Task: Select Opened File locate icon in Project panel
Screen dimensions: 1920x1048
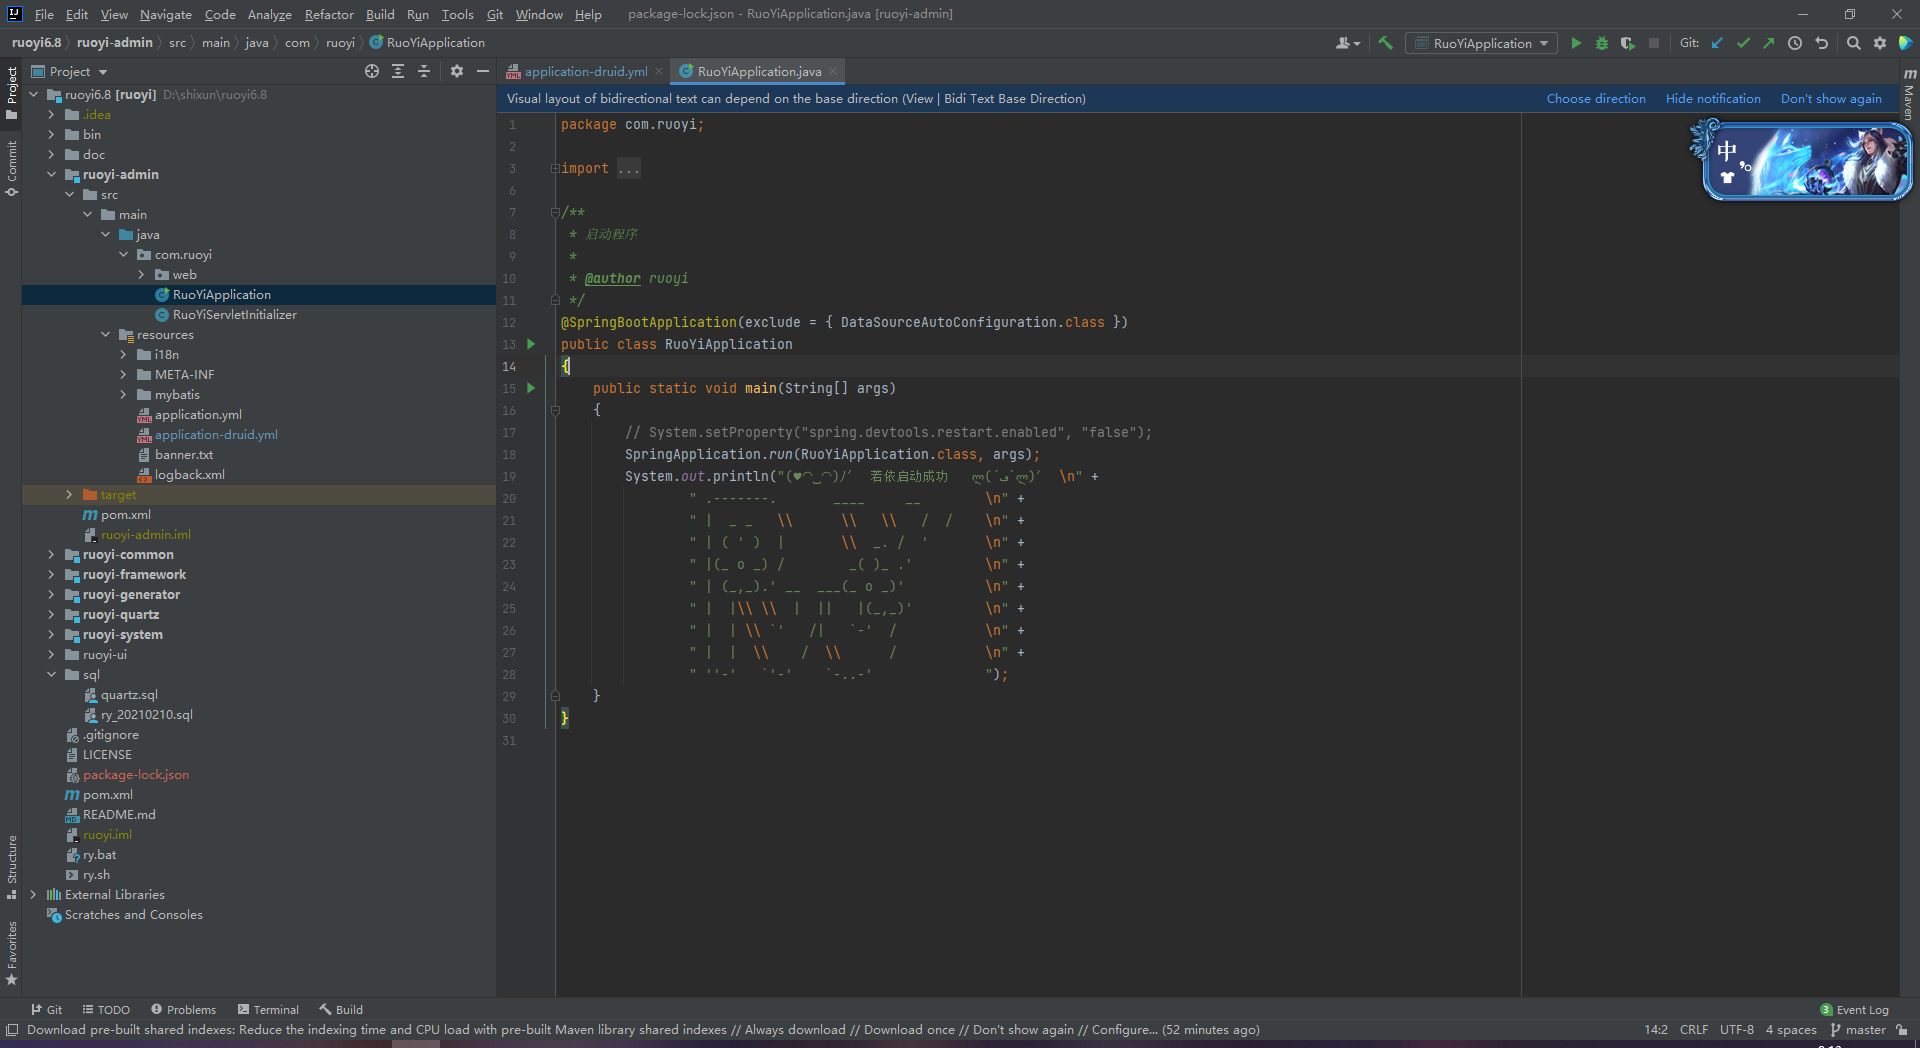Action: (x=372, y=71)
